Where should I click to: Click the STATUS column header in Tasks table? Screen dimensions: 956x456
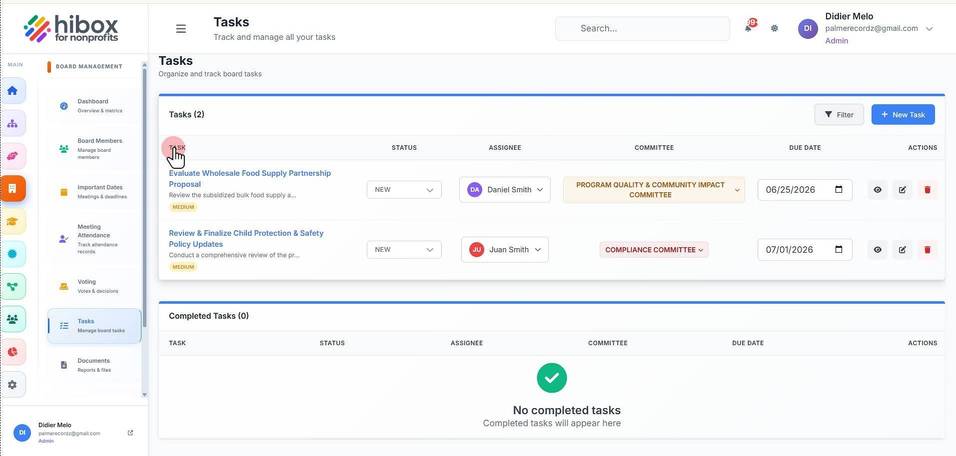(404, 148)
